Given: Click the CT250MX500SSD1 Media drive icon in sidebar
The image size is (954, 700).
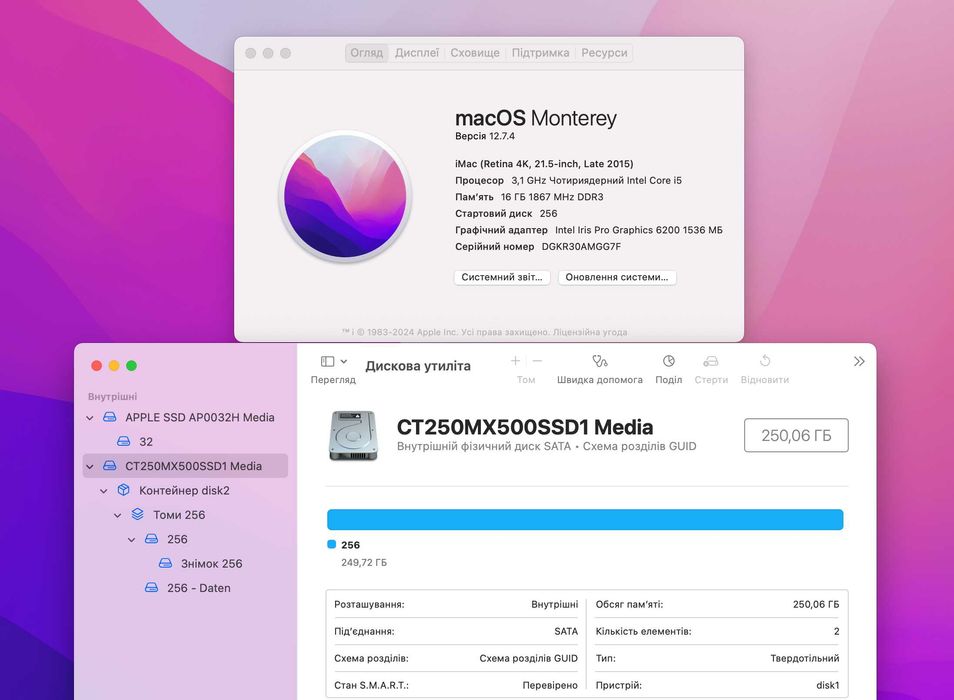Looking at the screenshot, I should [110, 466].
